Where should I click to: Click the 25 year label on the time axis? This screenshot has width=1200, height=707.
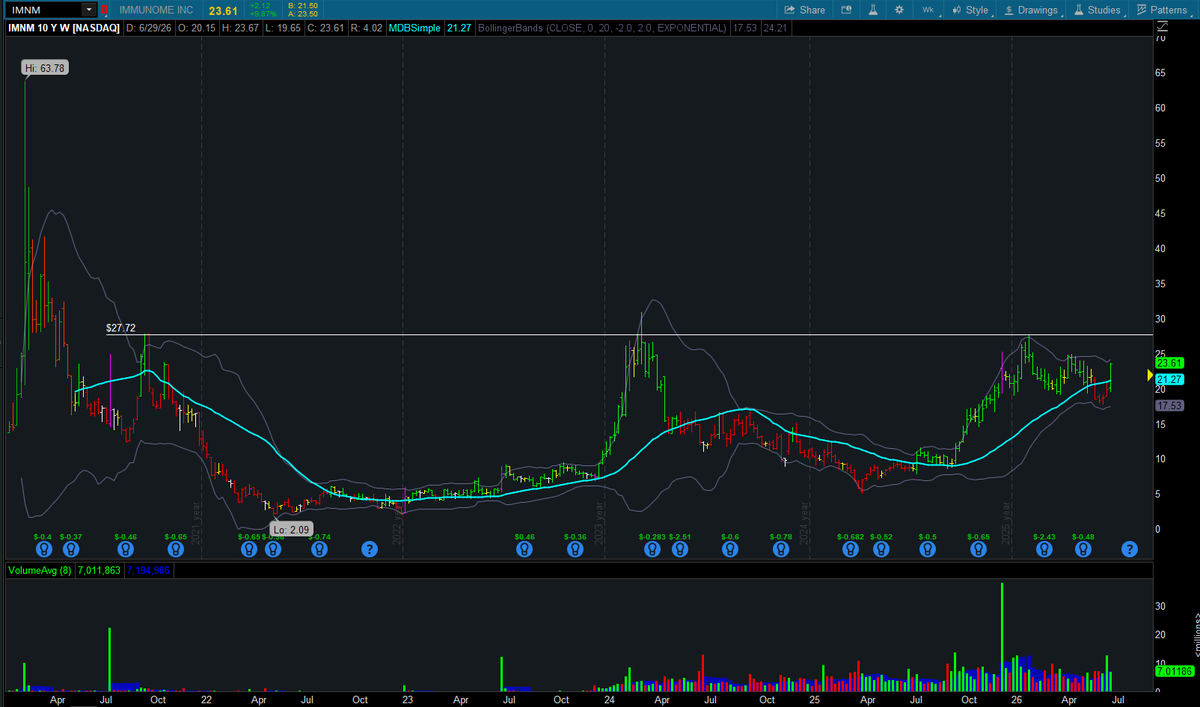click(x=815, y=701)
